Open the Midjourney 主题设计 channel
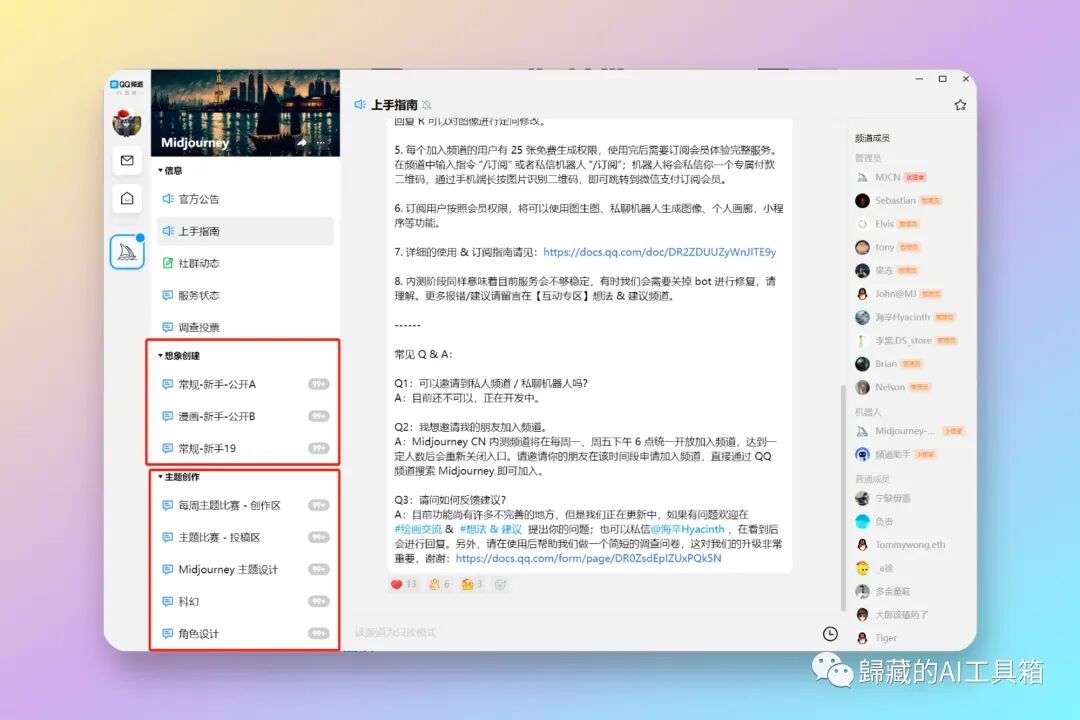 [245, 570]
